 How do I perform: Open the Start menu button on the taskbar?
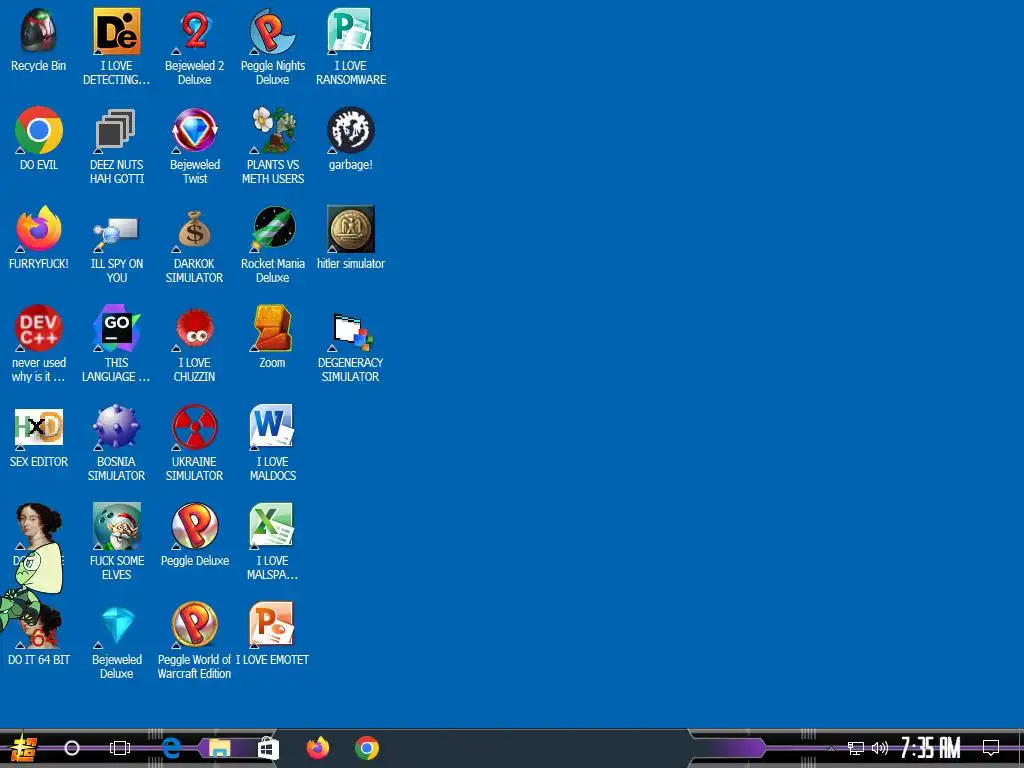23,748
